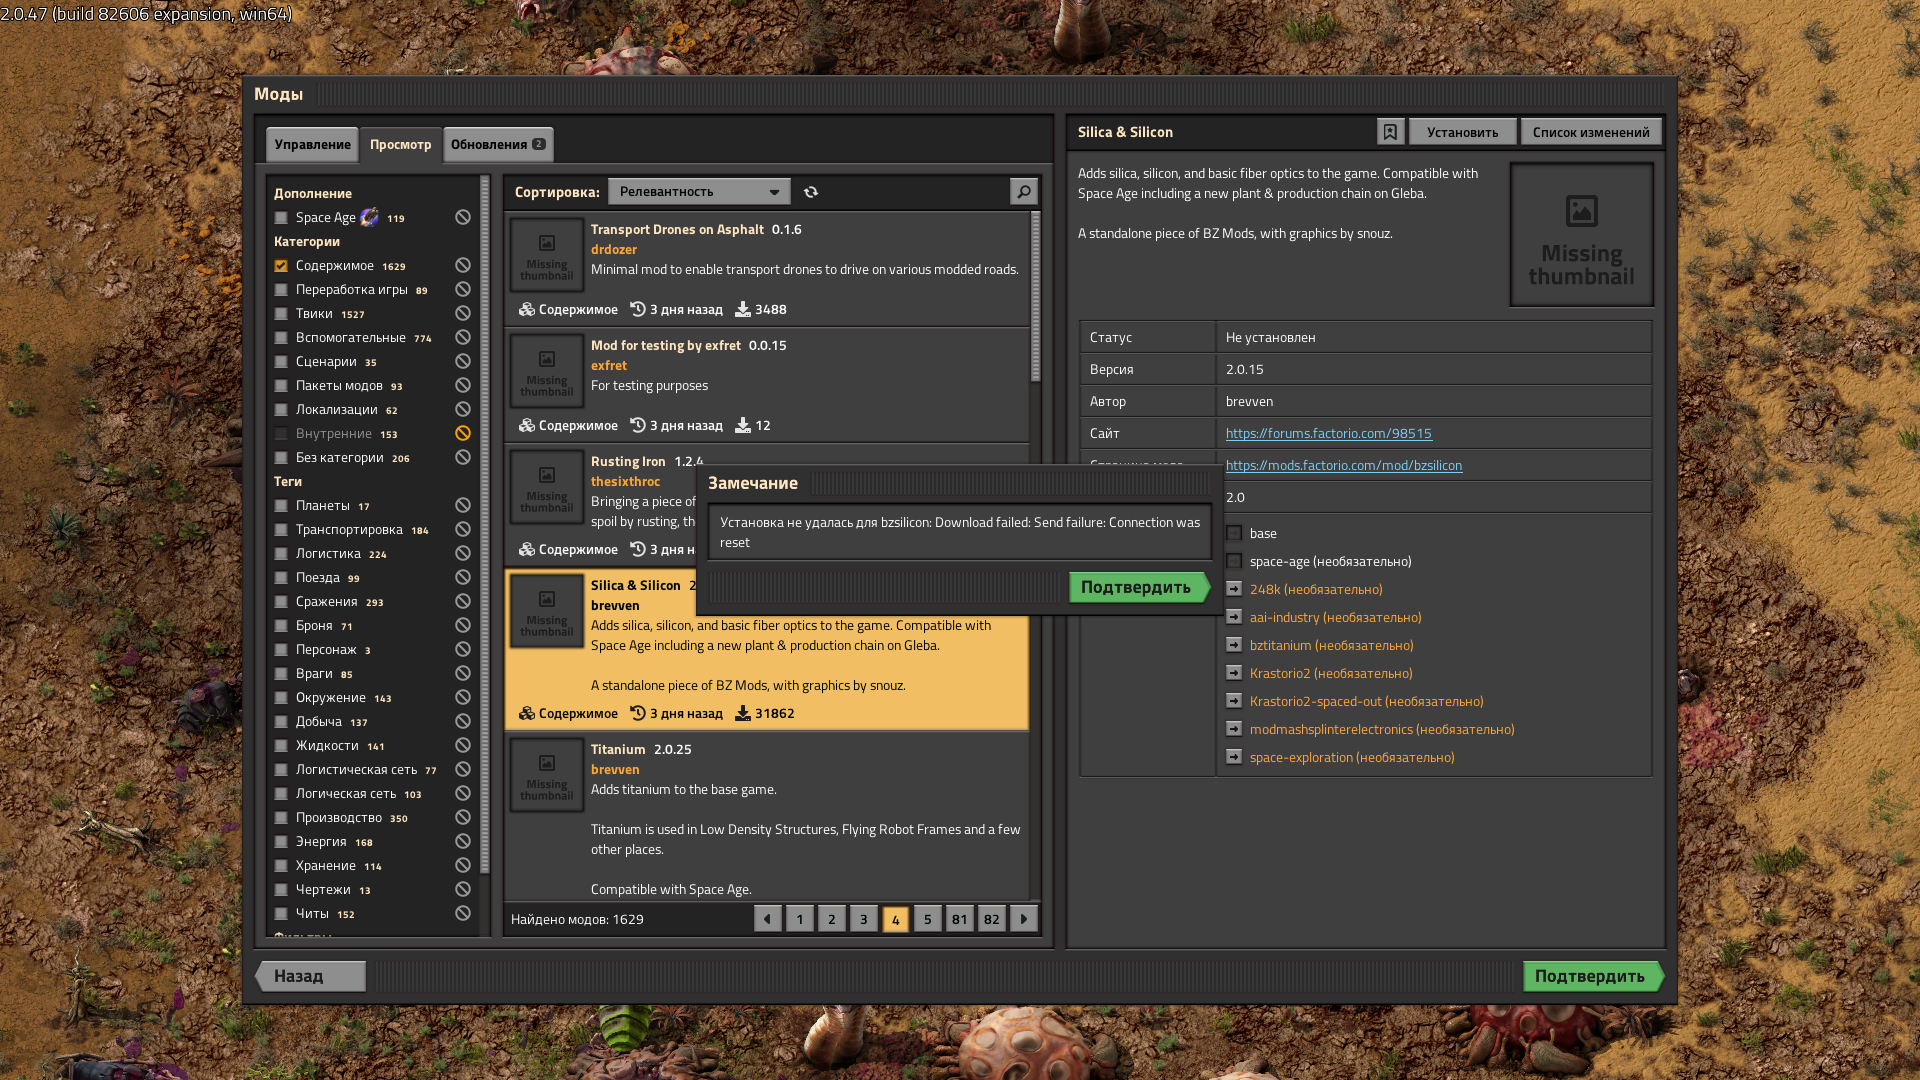1920x1080 pixels.
Task: Confirm the Замечание error dialog
Action: click(x=1139, y=587)
